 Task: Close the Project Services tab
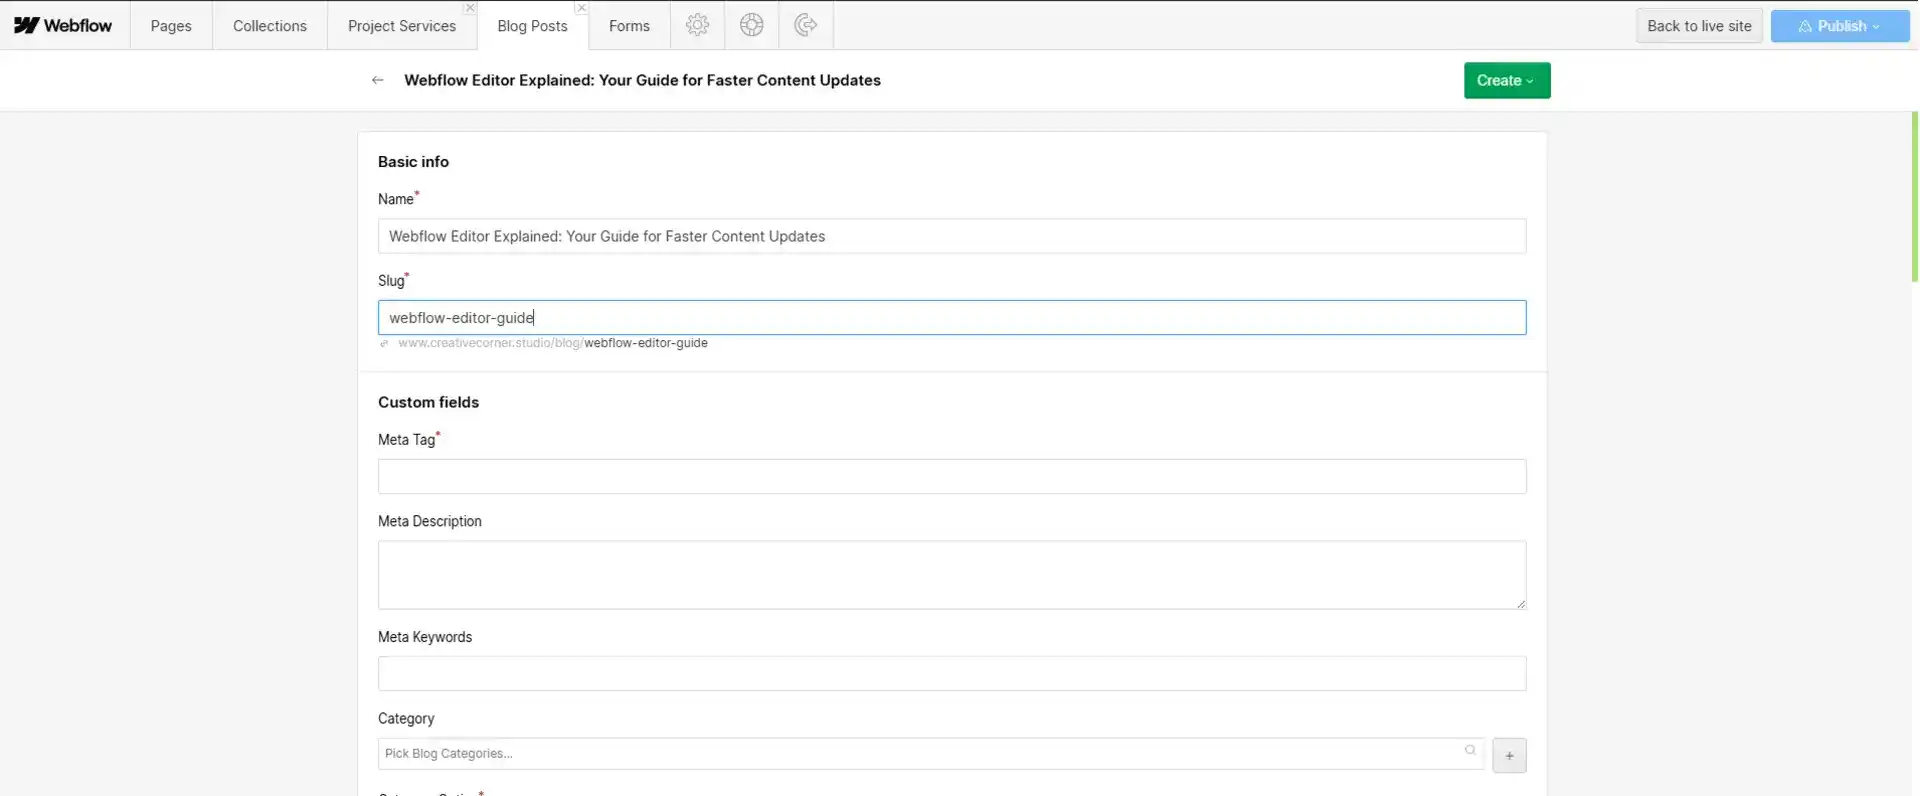point(470,8)
